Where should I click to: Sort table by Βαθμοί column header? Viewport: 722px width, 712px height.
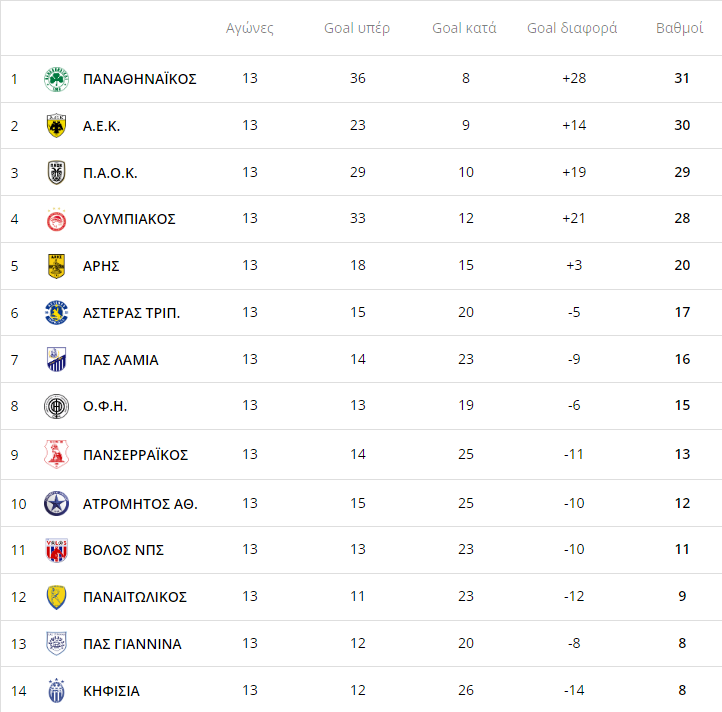[679, 28]
